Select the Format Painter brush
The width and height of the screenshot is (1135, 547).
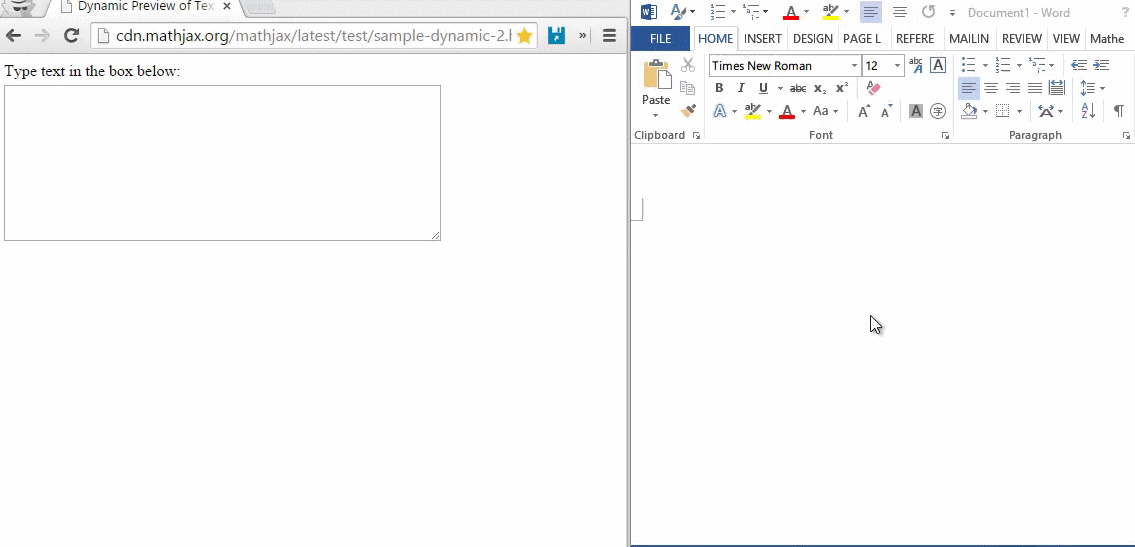(688, 111)
